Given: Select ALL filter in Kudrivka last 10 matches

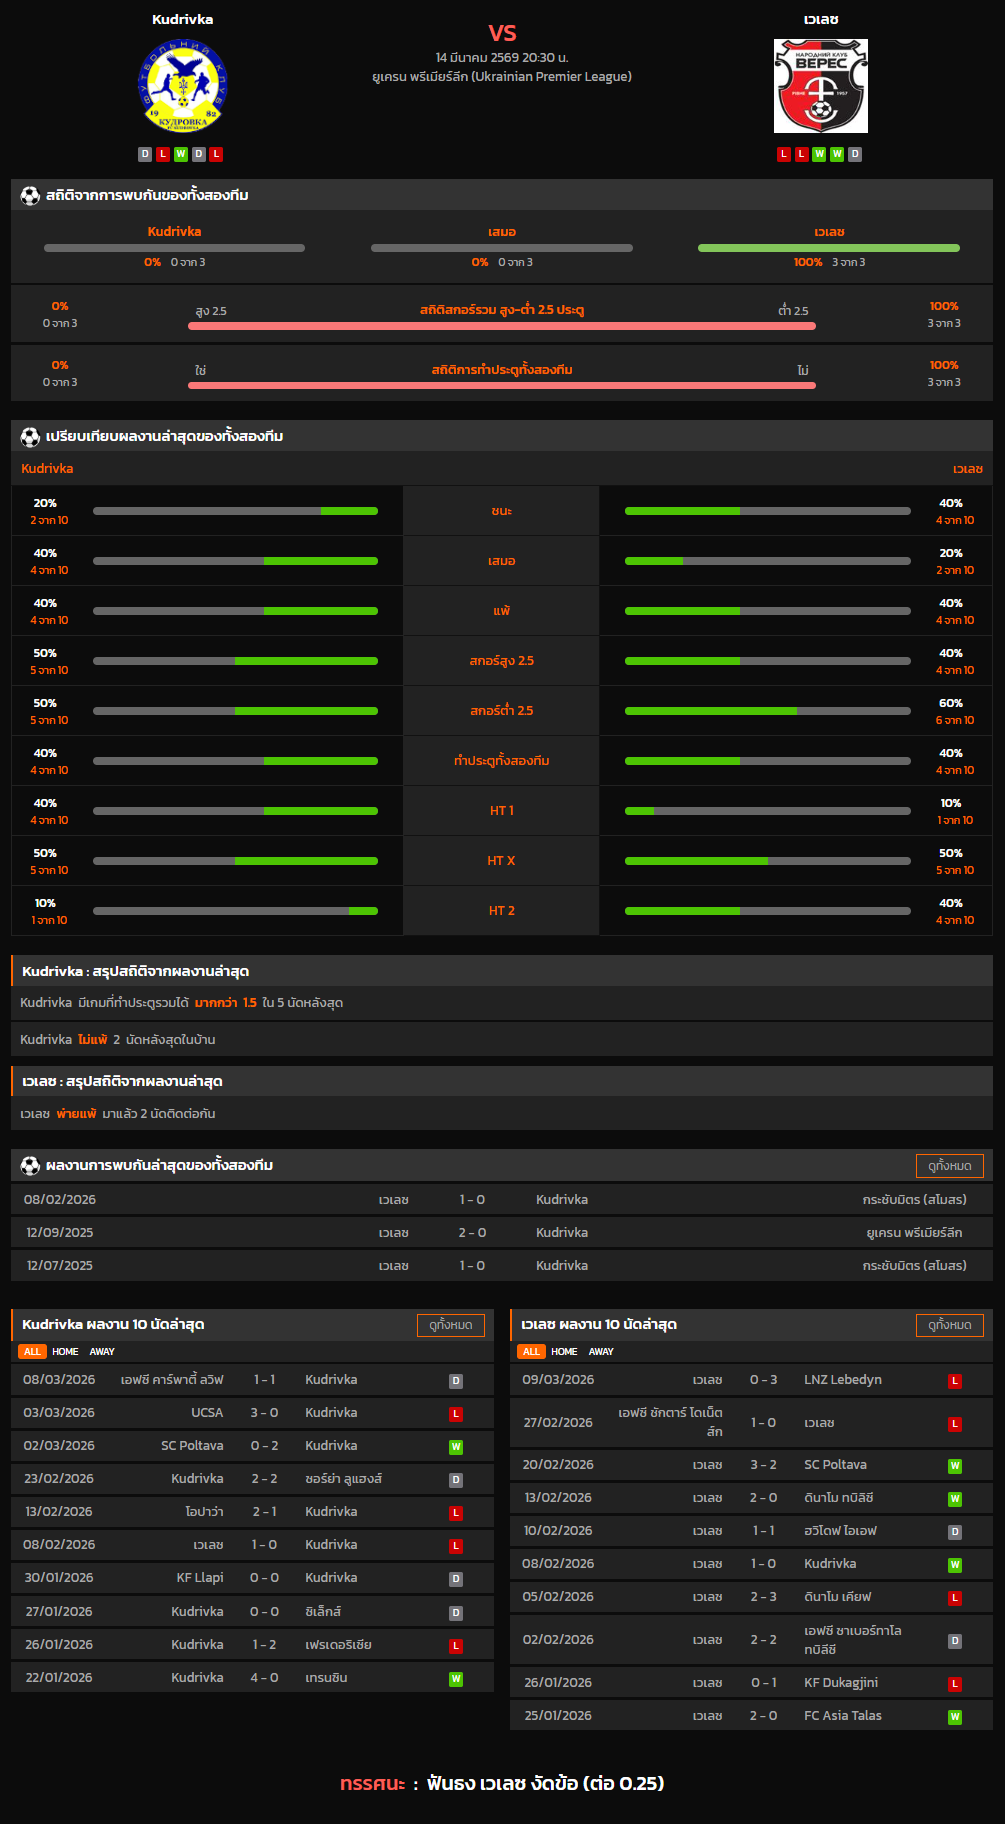Looking at the screenshot, I should 32,1352.
